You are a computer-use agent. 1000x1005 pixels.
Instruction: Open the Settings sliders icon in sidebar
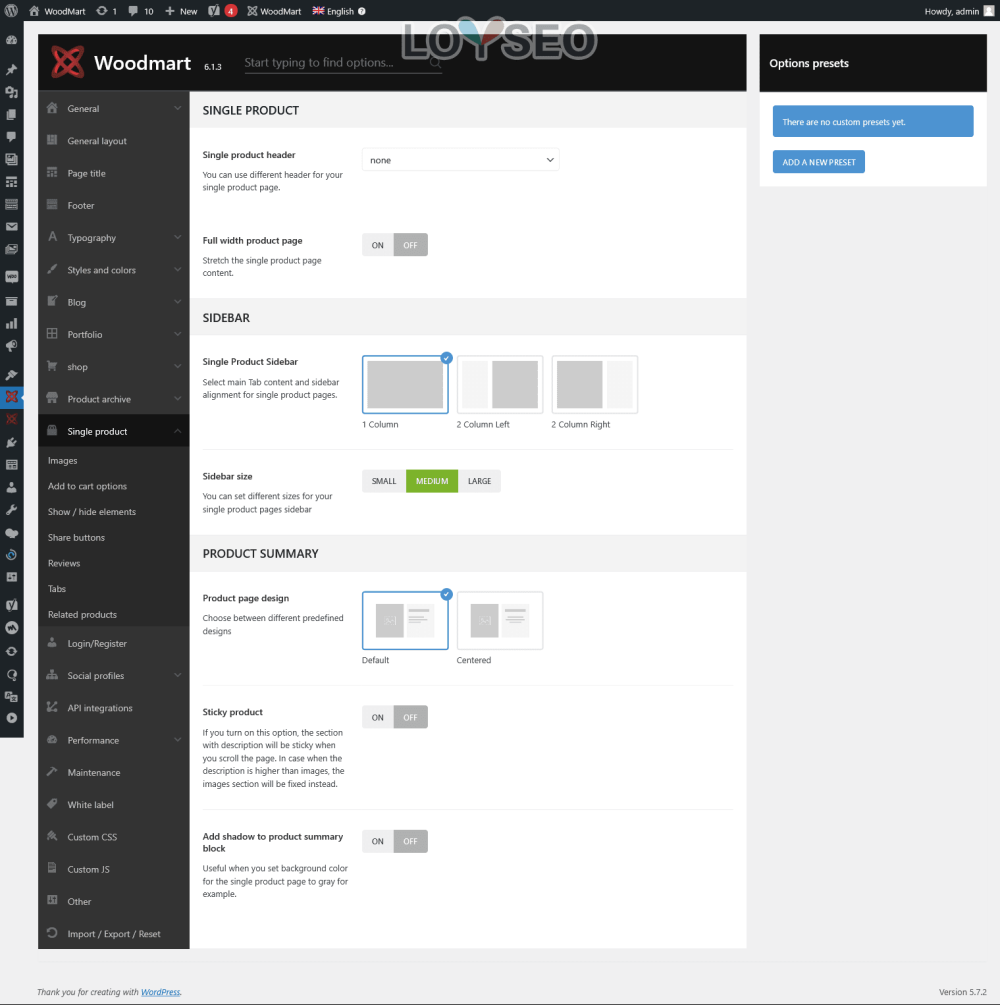click(x=11, y=577)
